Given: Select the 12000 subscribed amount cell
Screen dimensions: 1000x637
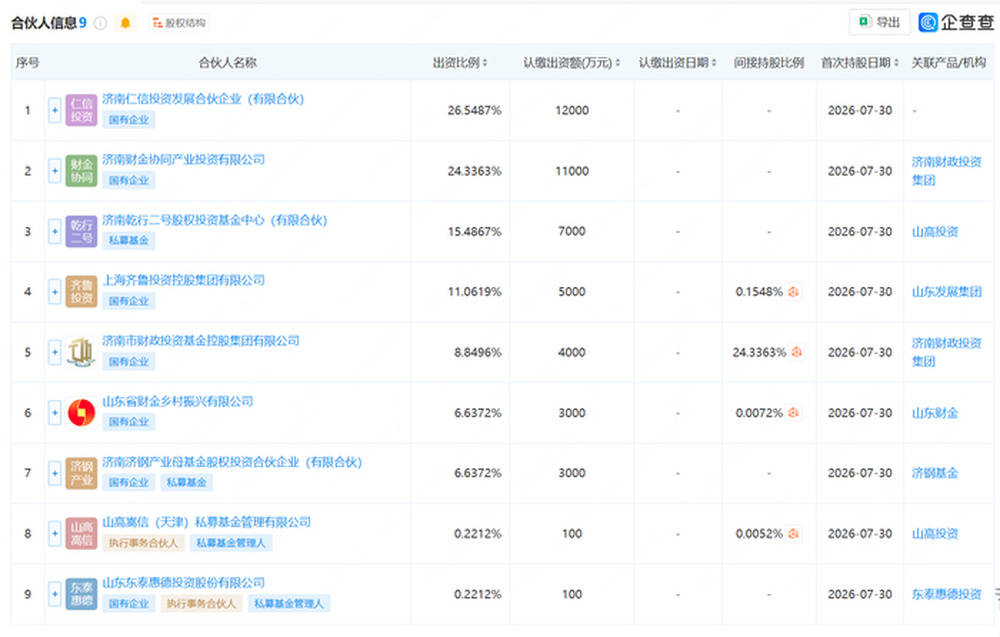Looking at the screenshot, I should point(571,110).
